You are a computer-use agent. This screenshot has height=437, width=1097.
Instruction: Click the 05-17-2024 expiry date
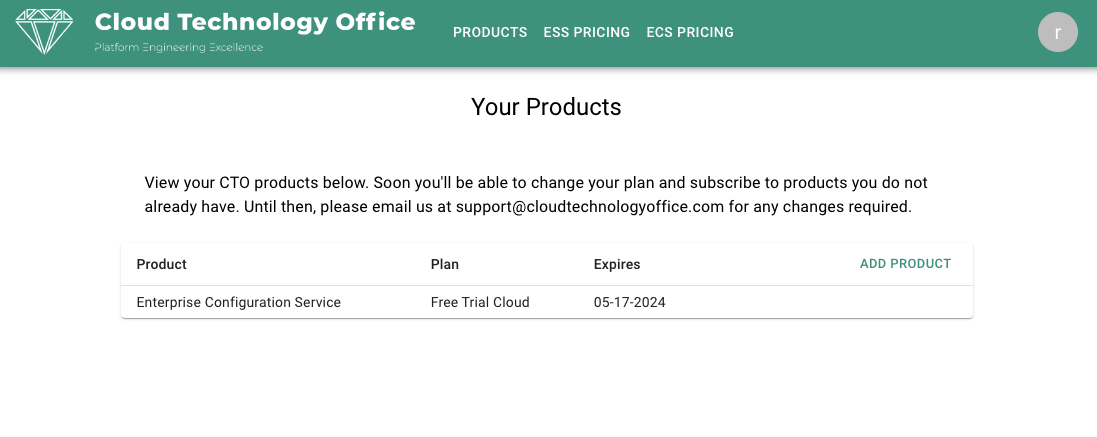pos(630,302)
